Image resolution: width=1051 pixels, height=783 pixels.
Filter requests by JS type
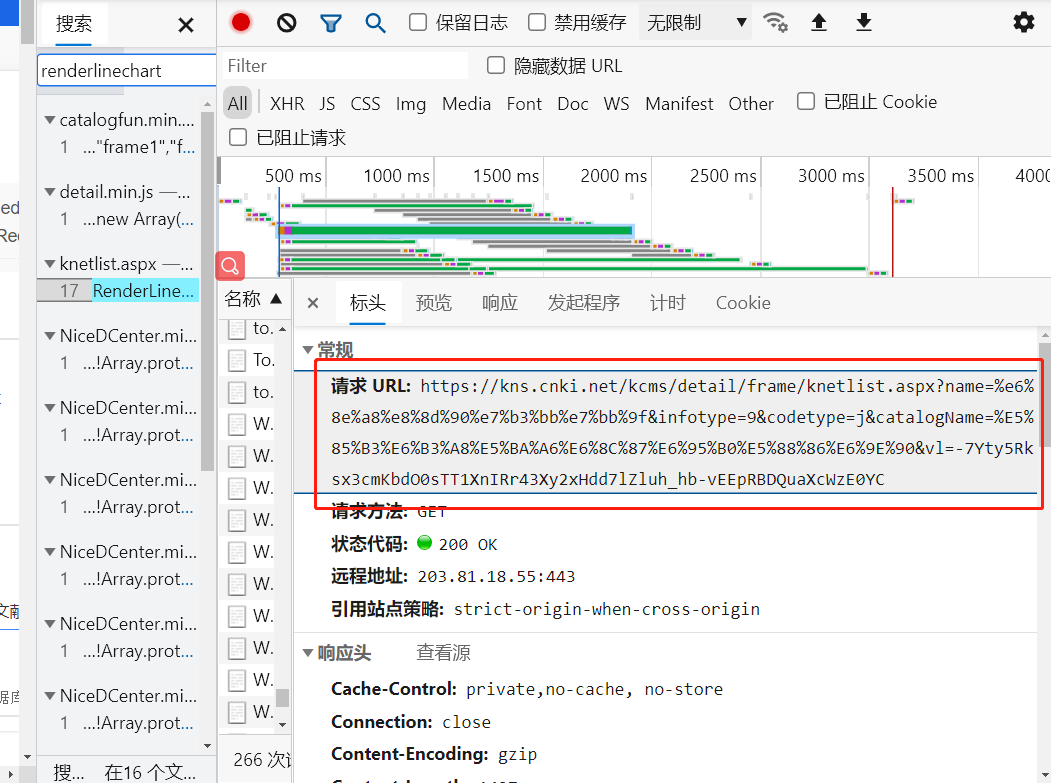pyautogui.click(x=327, y=104)
